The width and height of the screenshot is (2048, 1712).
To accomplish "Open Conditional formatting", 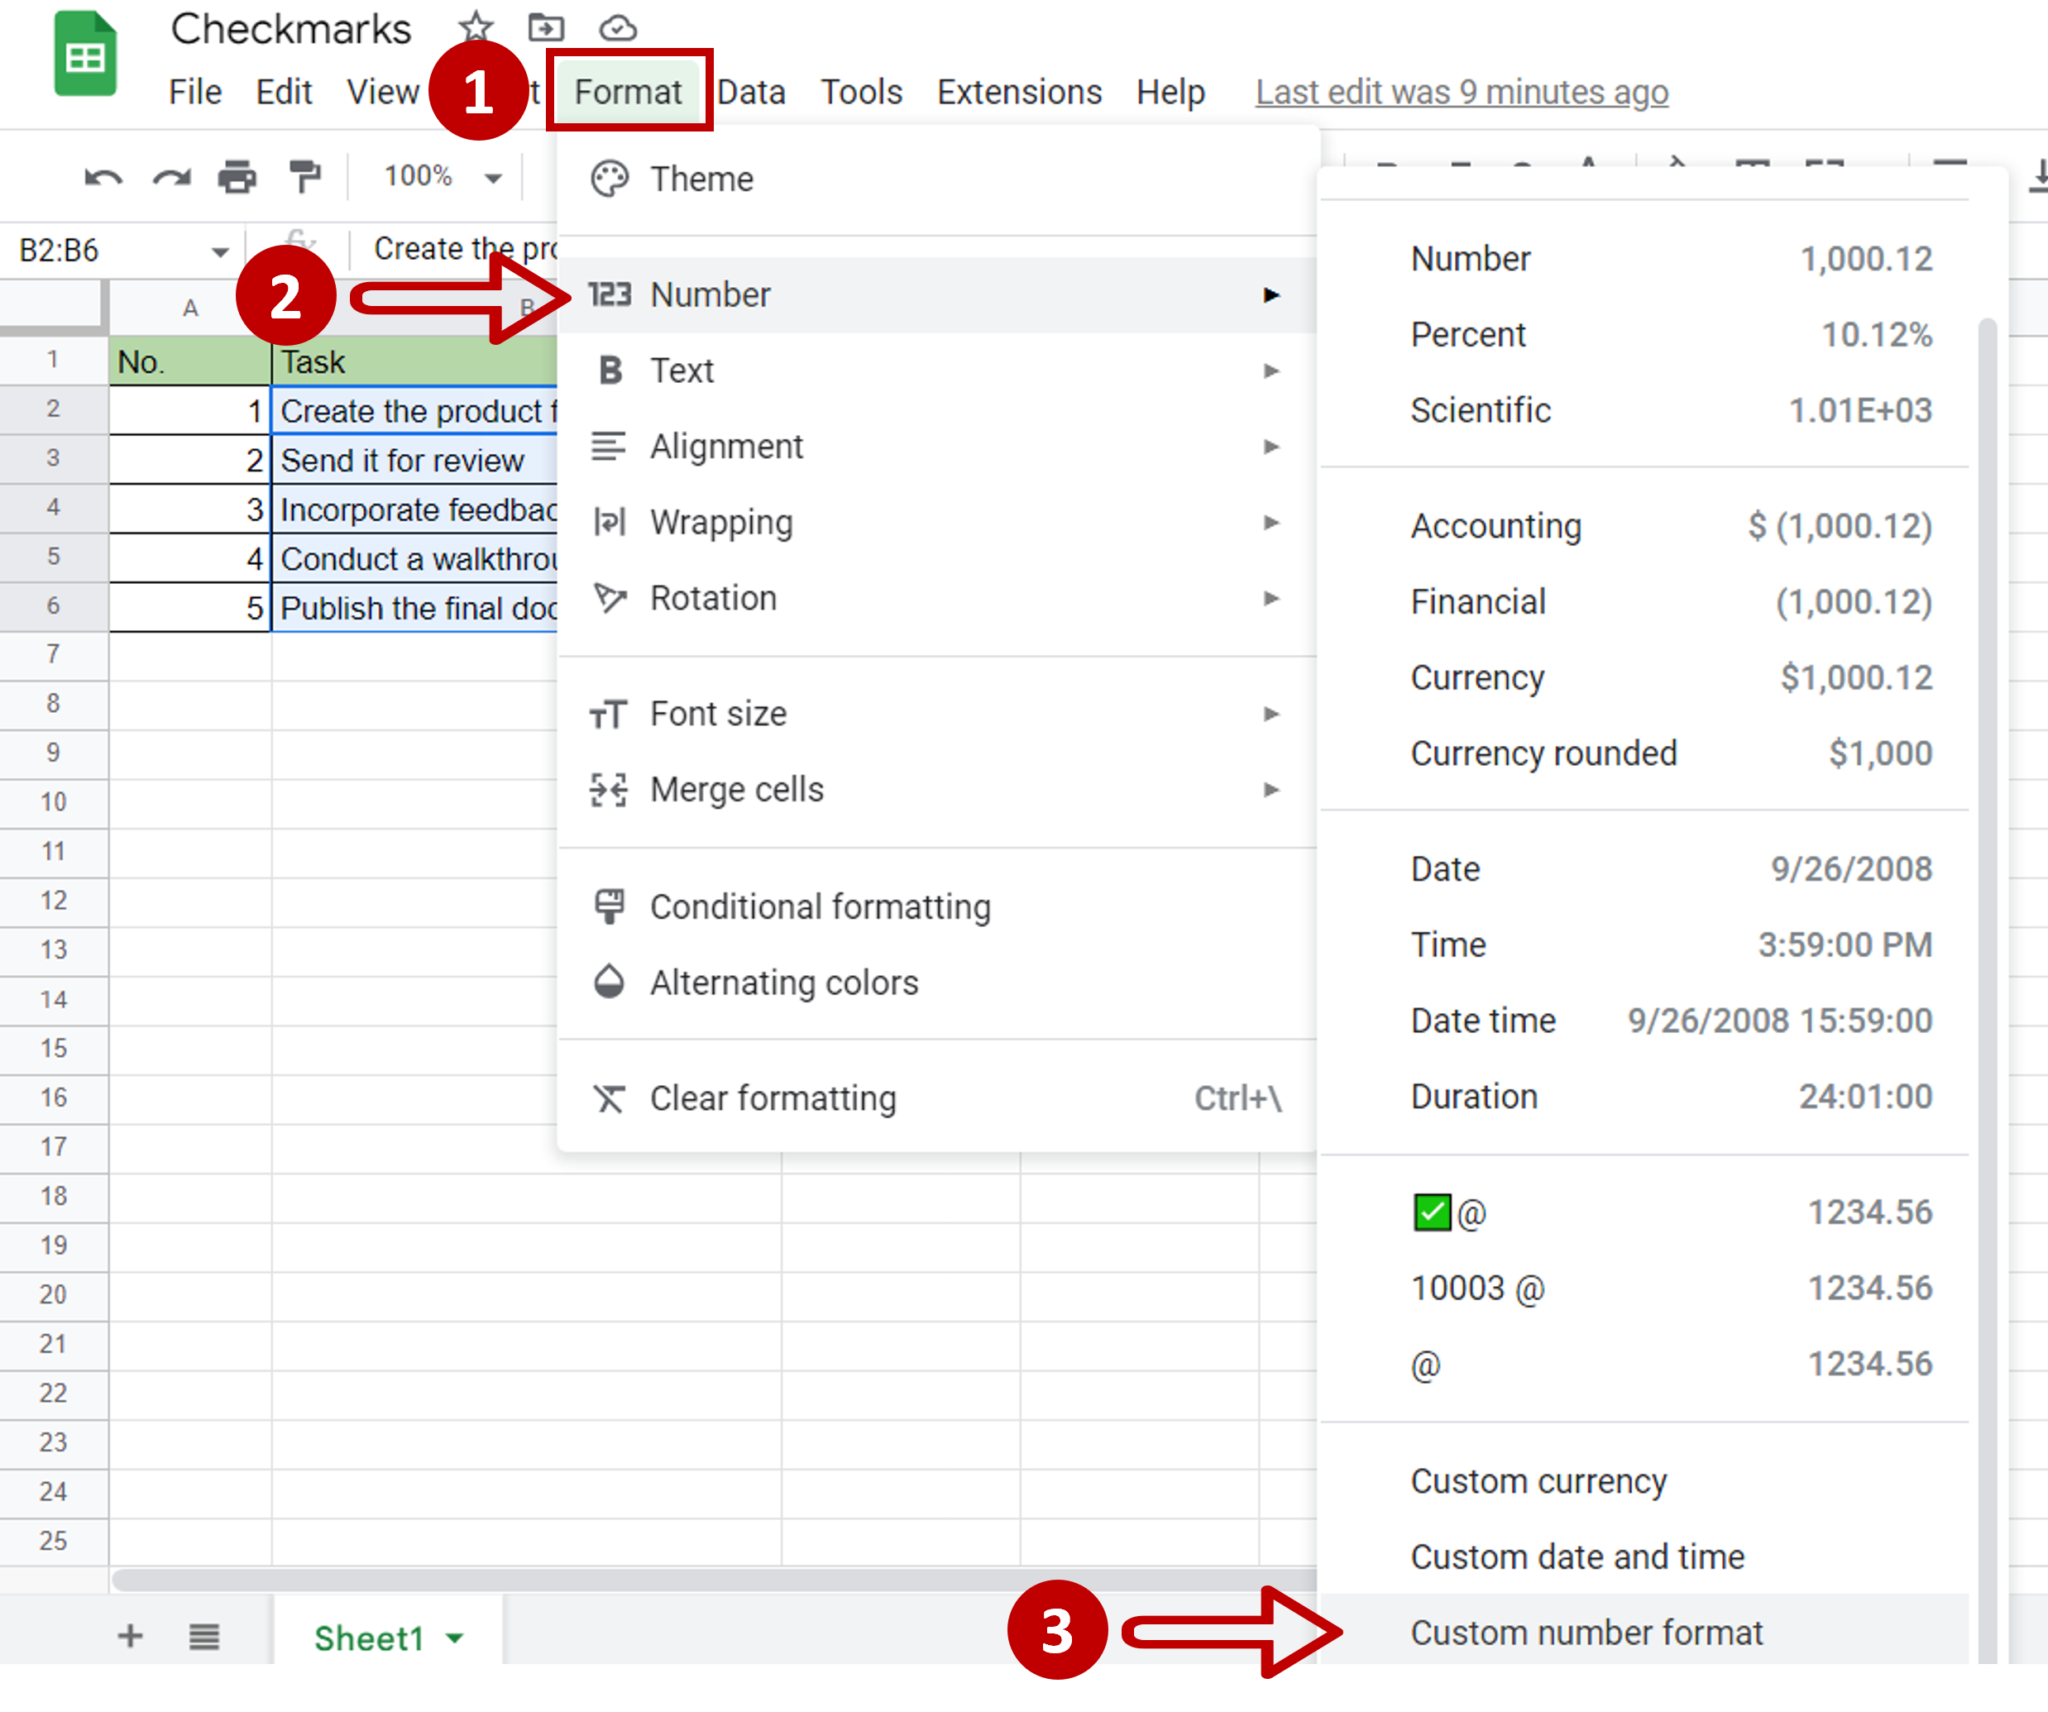I will [937, 907].
